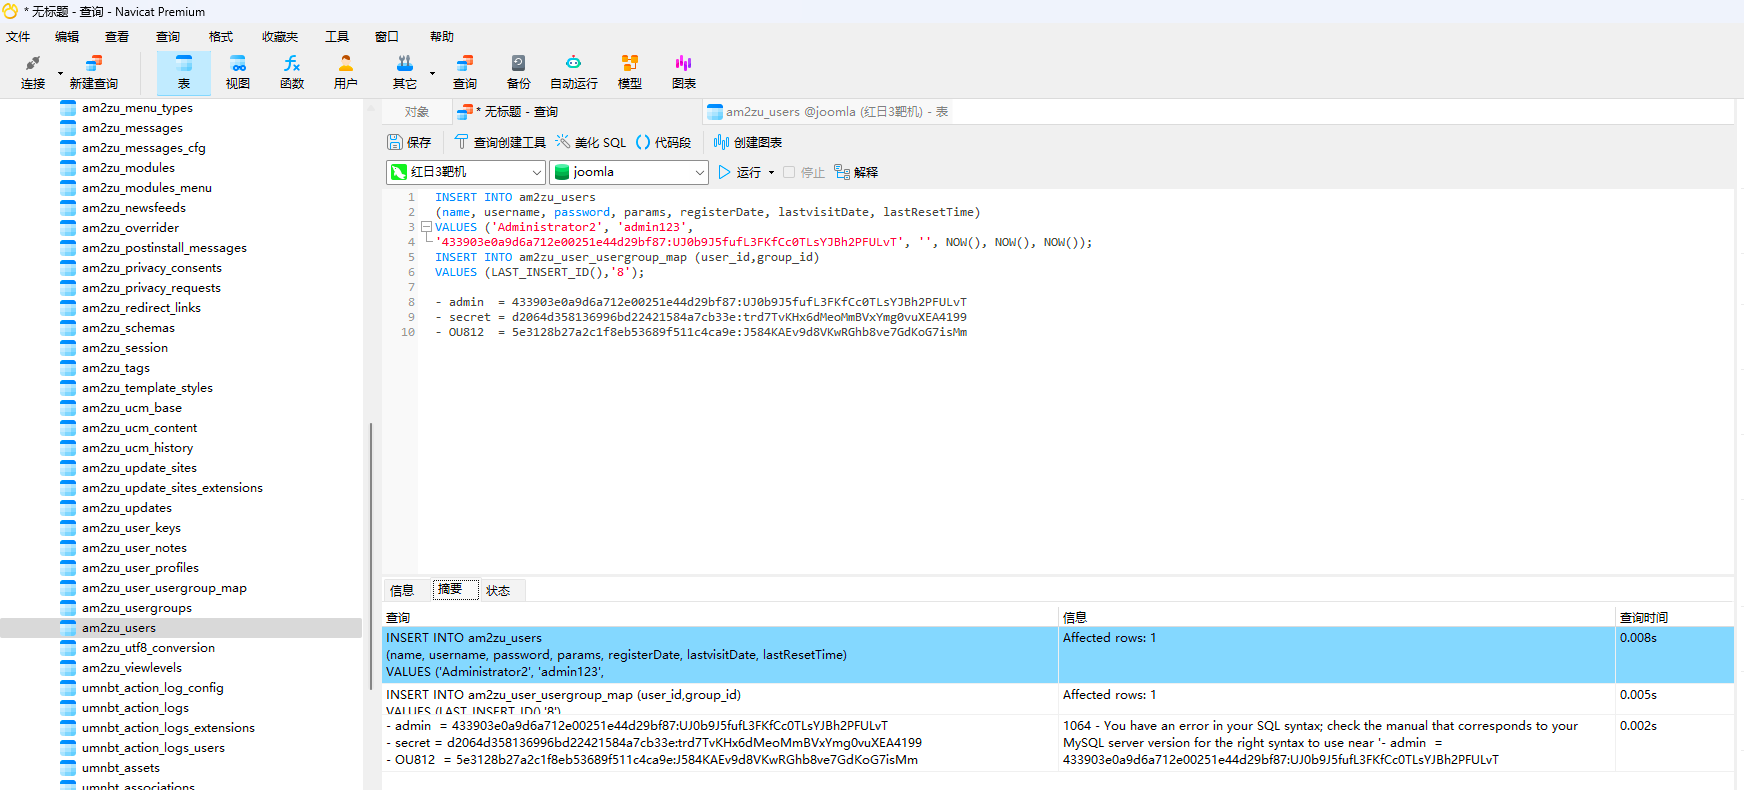
Task: Expand the 运行 (Run) dropdown arrow
Action: click(x=771, y=173)
